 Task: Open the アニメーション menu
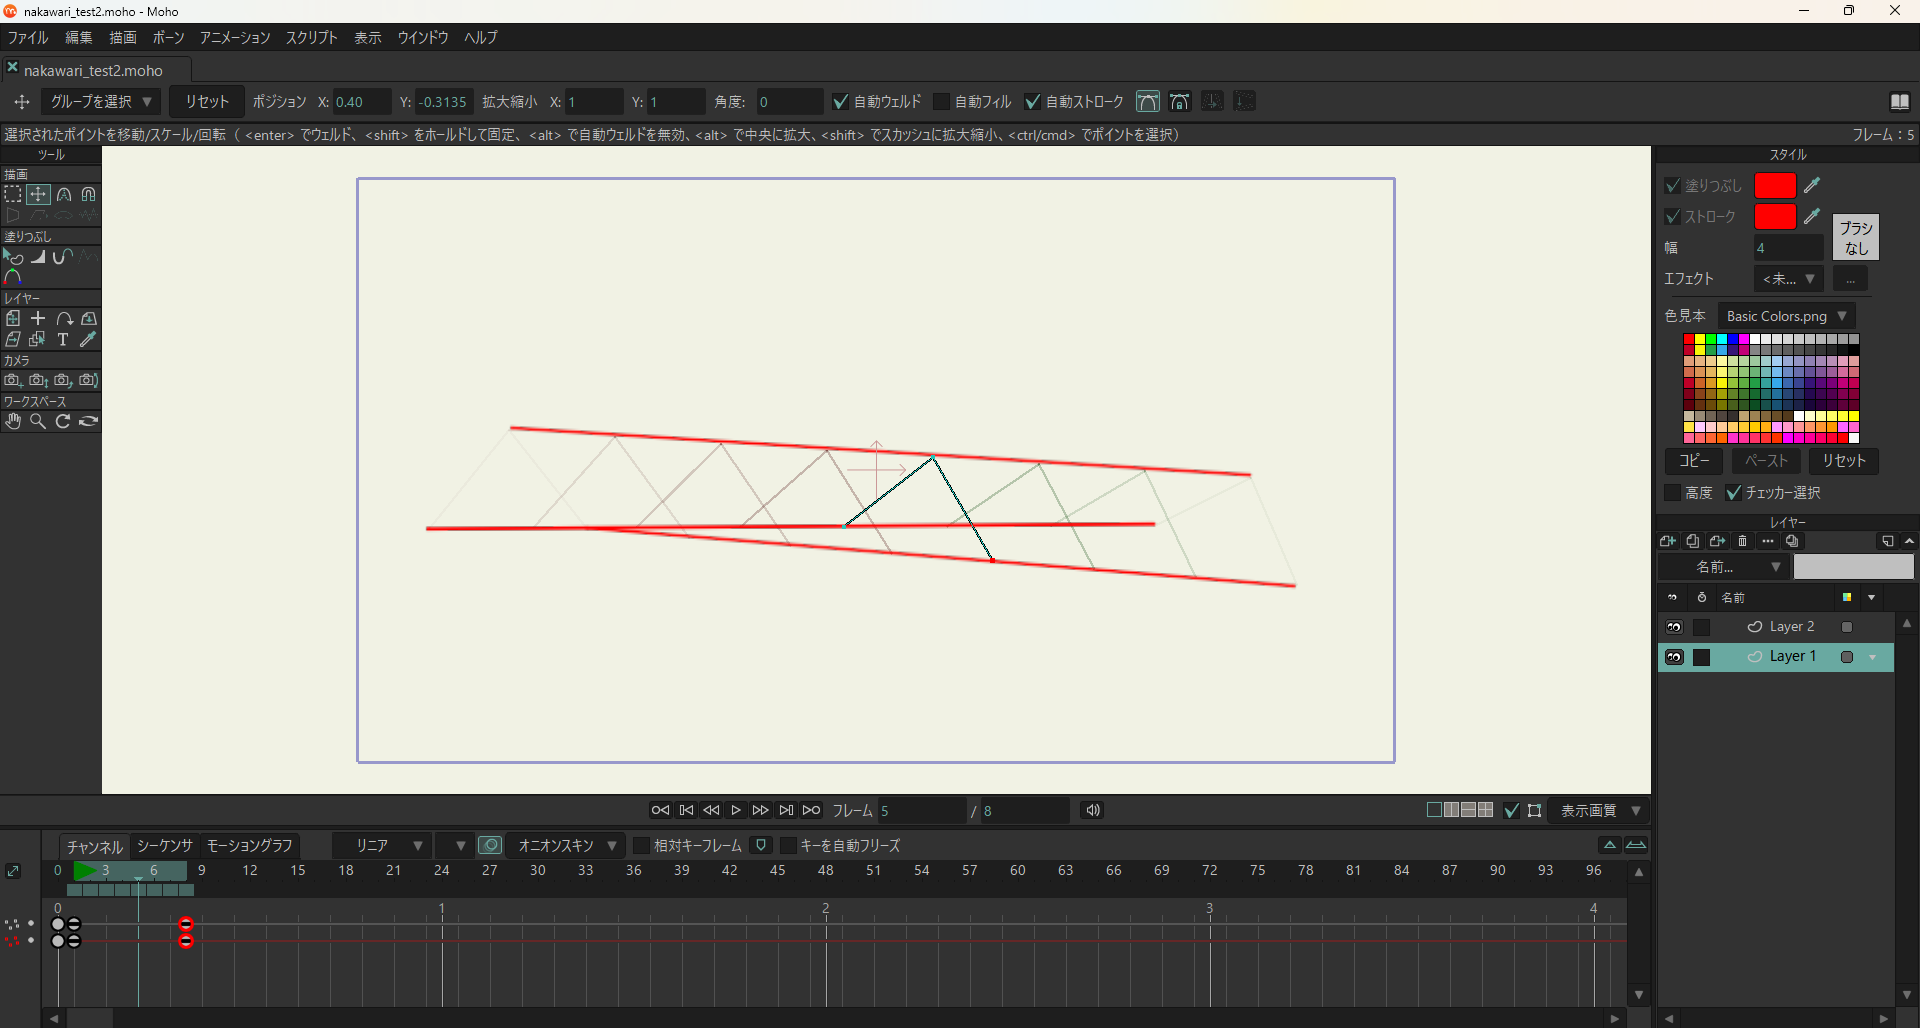click(235, 38)
